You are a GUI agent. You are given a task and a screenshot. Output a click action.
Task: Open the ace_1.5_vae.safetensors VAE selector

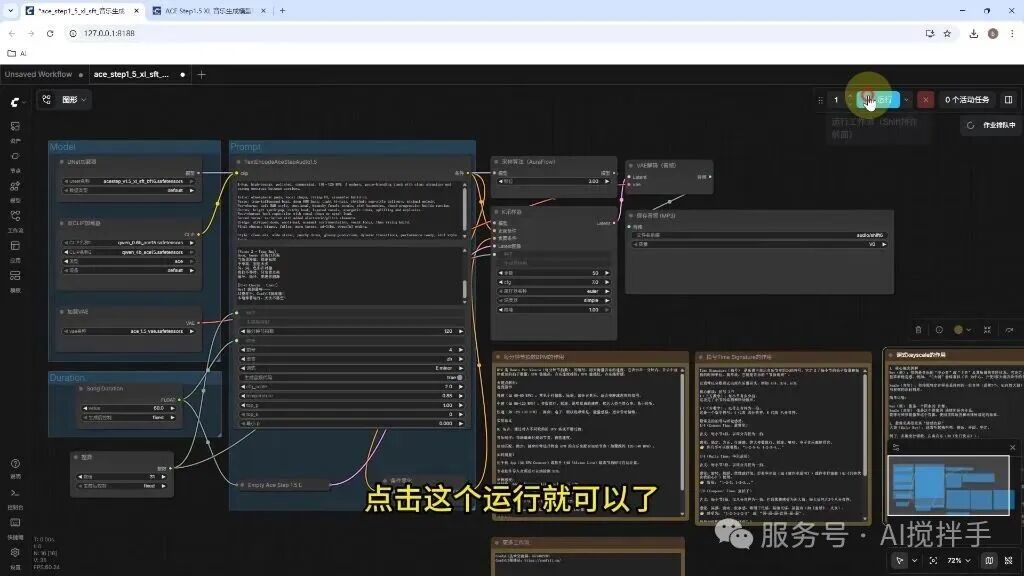(129, 331)
